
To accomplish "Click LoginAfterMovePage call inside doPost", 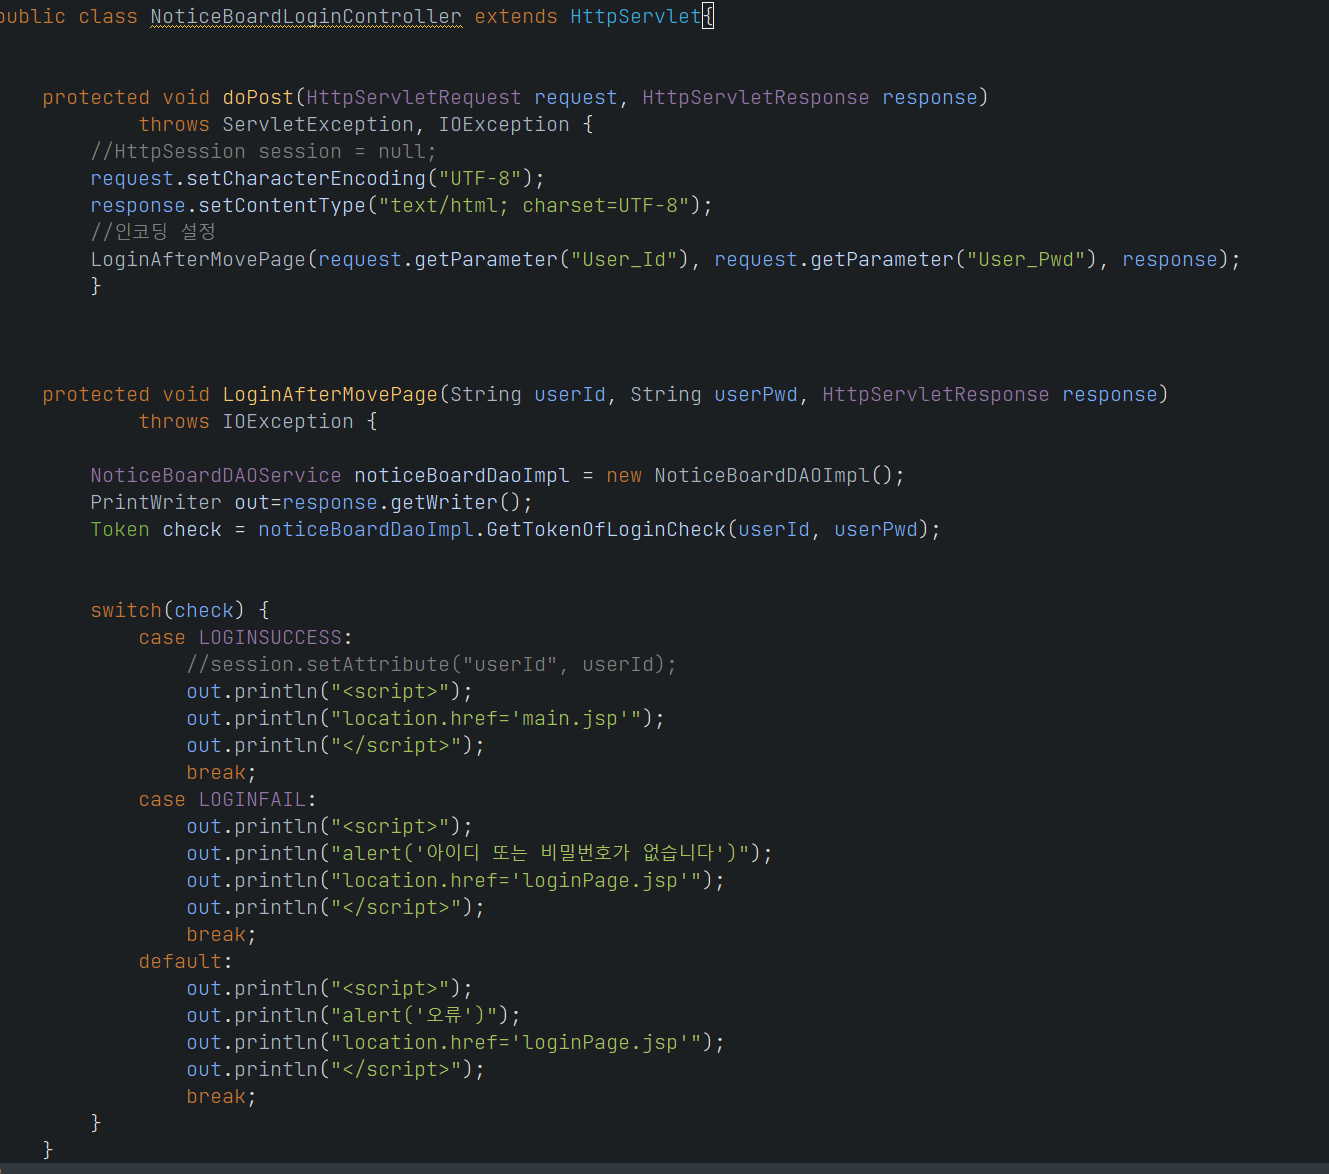I will tap(198, 260).
